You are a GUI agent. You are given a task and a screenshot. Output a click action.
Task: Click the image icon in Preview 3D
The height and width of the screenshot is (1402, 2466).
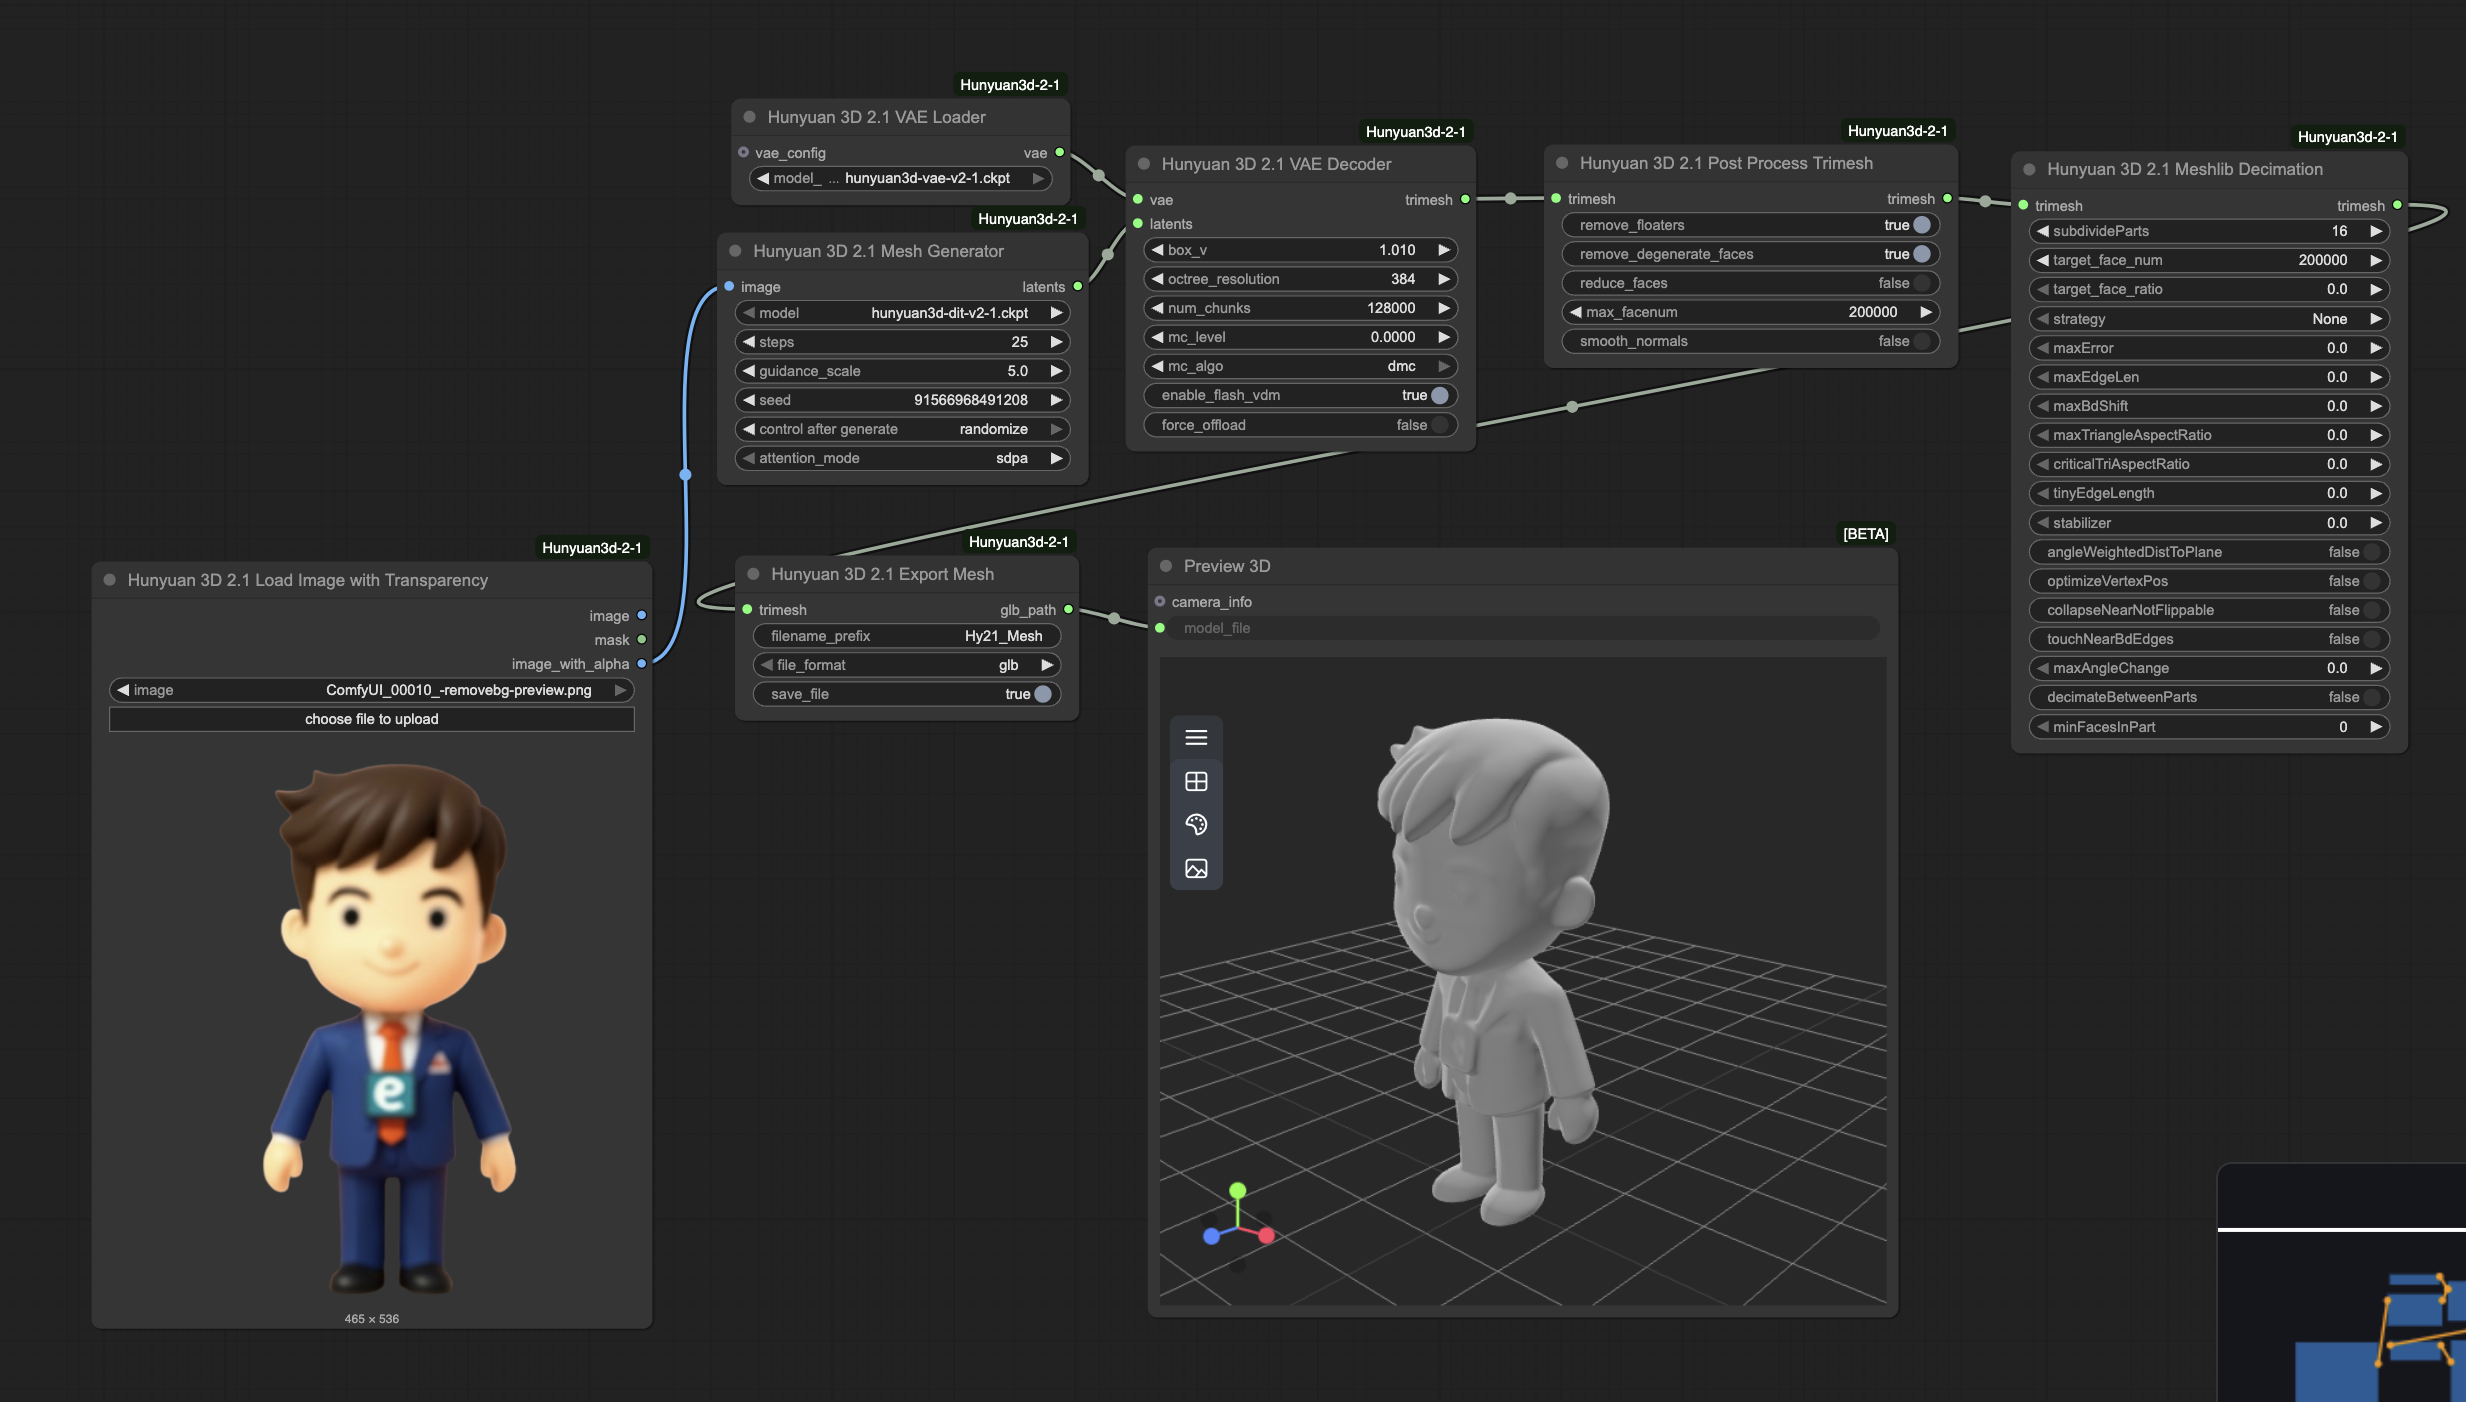[x=1196, y=869]
